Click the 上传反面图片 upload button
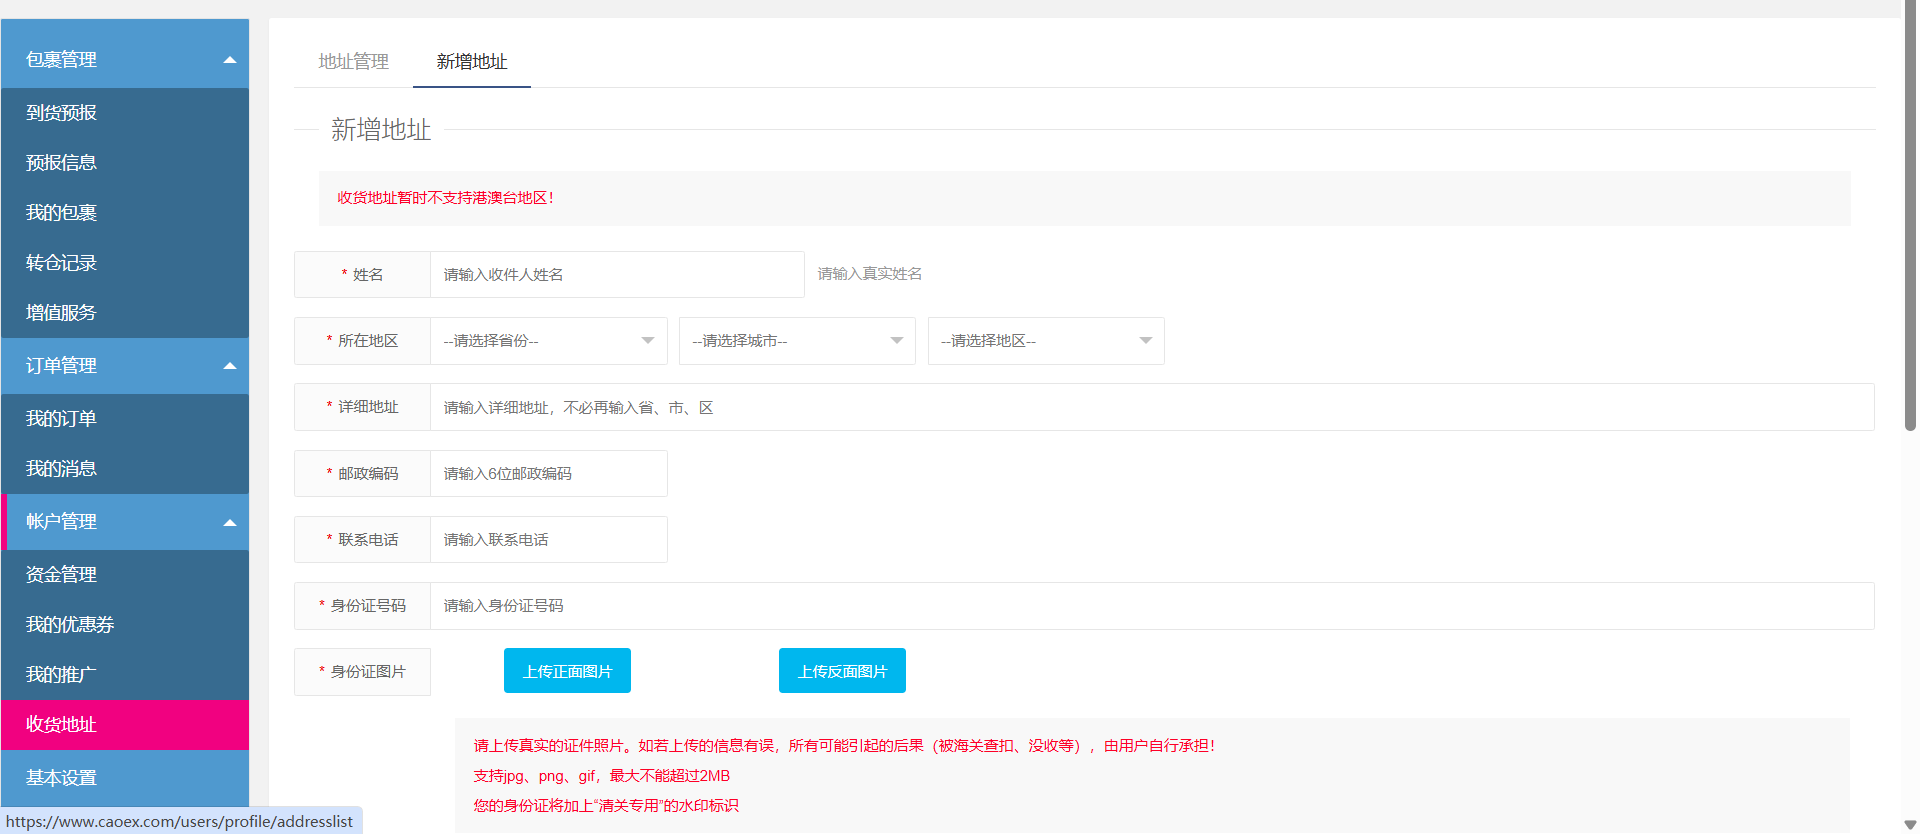The height and width of the screenshot is (834, 1920). tap(842, 671)
